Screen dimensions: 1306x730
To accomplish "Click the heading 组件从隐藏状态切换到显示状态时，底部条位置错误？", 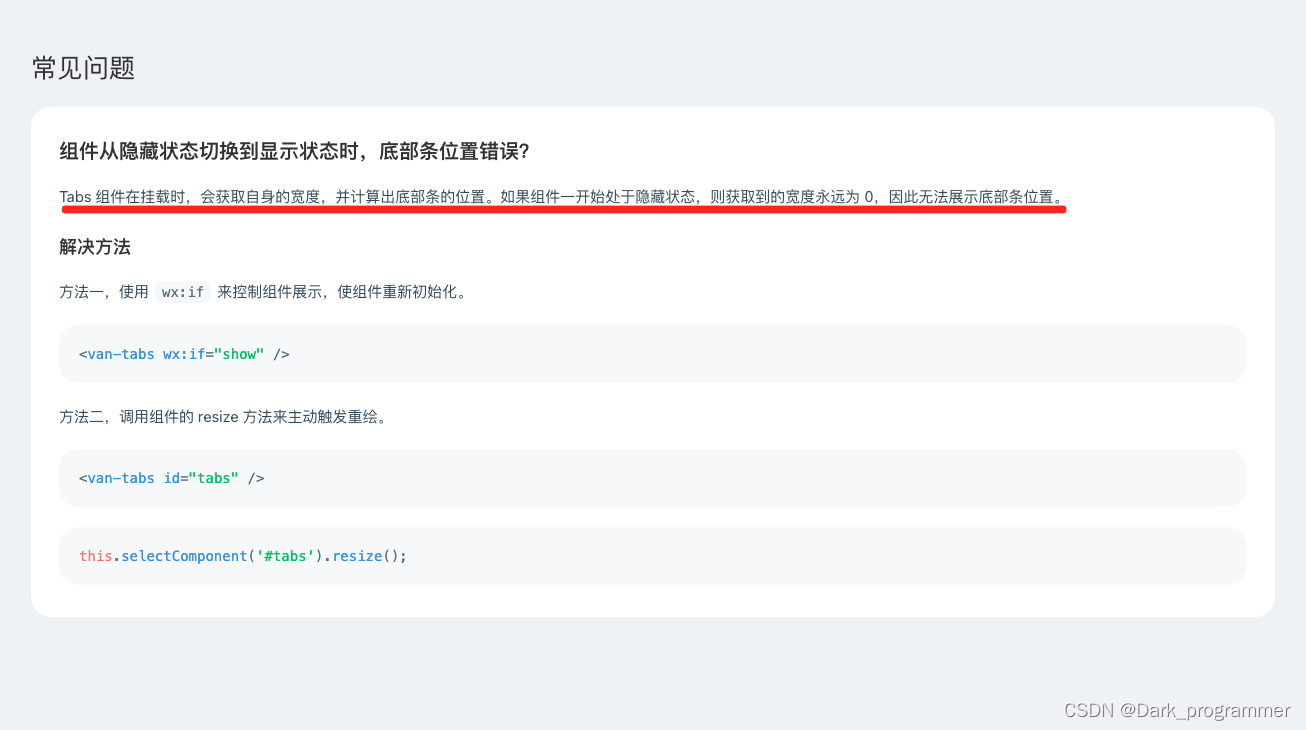I will [x=294, y=151].
